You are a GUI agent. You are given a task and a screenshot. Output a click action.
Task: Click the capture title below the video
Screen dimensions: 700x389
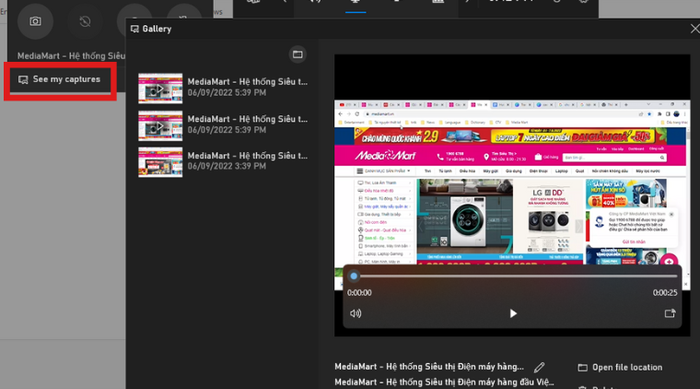click(x=429, y=367)
